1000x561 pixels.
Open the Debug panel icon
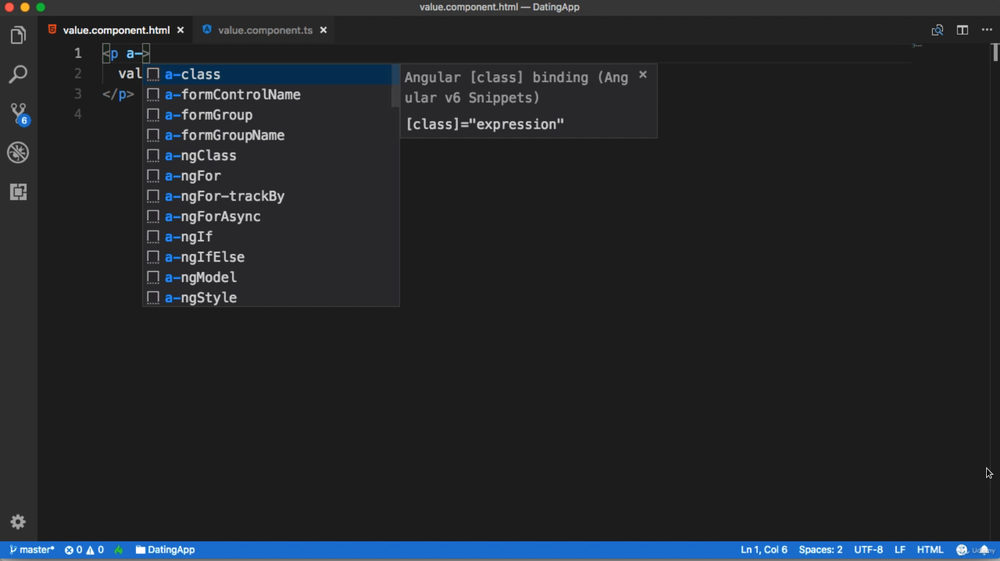pos(18,153)
